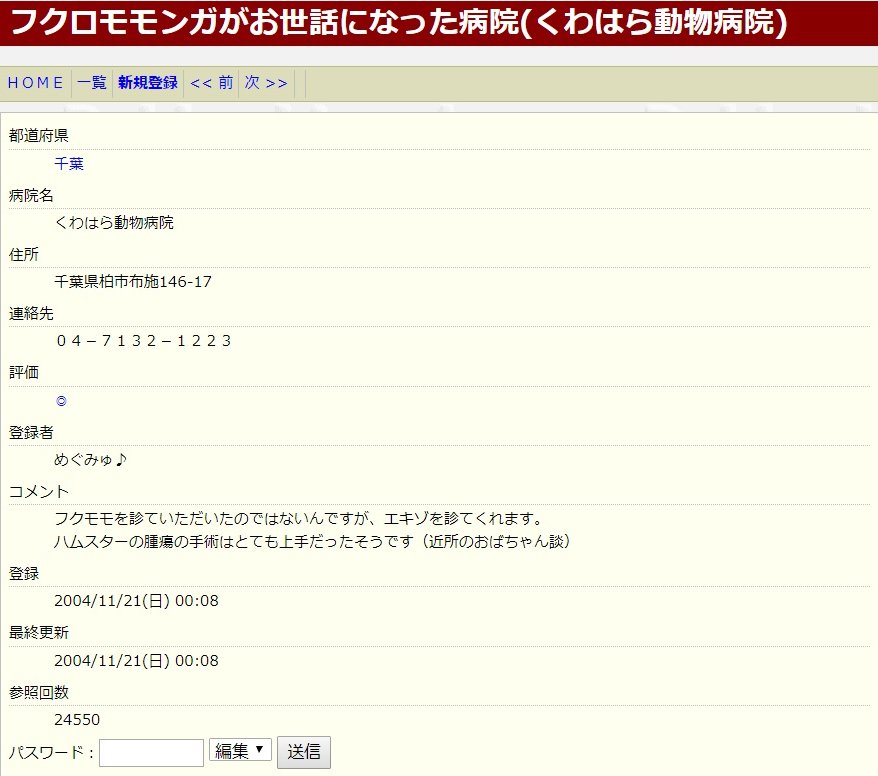Click the phone number 04-7132-1223
This screenshot has width=878, height=776.
143,341
